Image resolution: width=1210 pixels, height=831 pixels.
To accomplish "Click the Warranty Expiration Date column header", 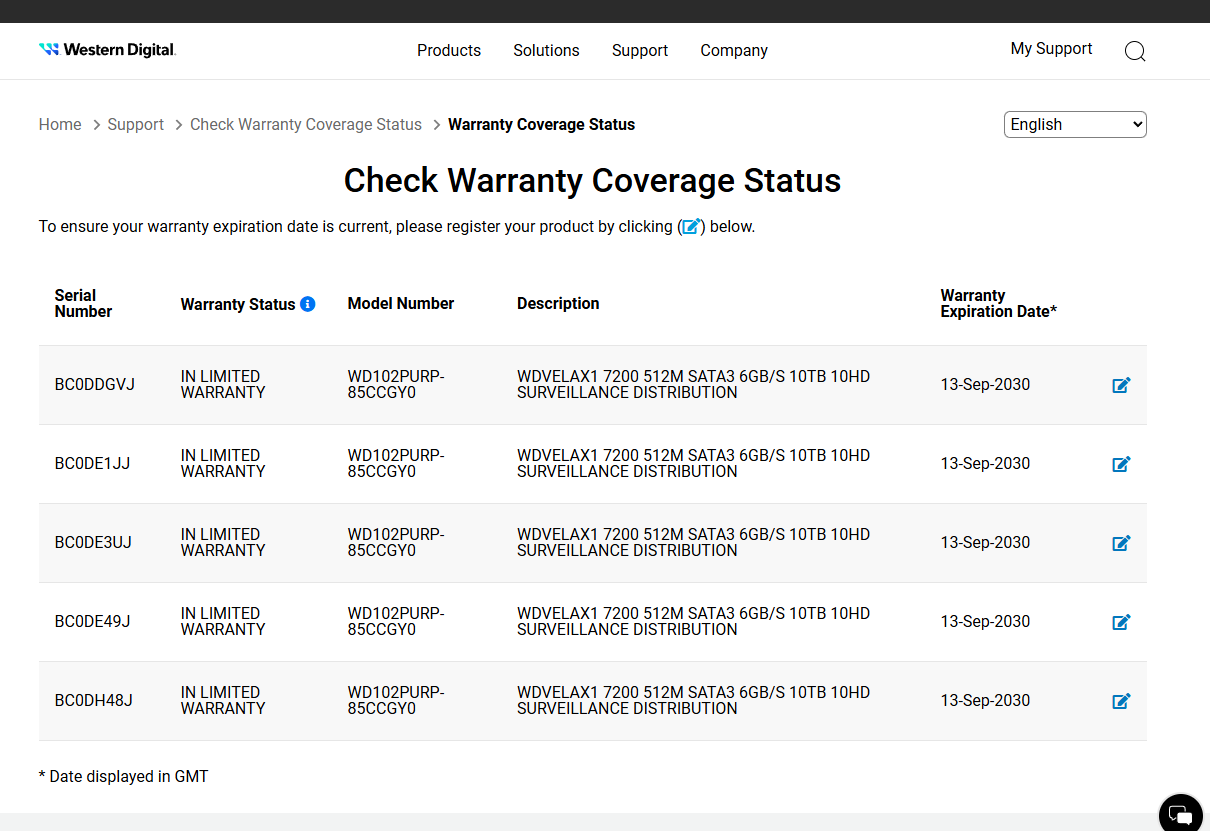I will 998,303.
